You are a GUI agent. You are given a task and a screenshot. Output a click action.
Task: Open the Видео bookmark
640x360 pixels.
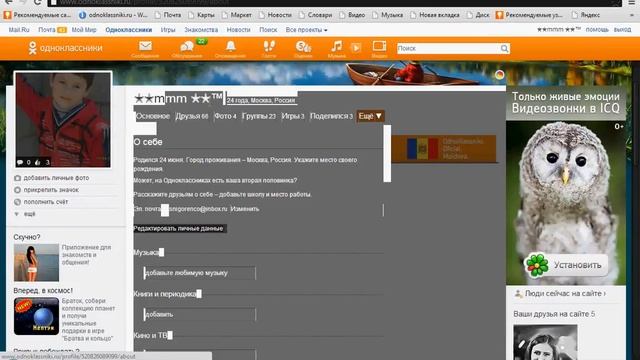(352, 15)
